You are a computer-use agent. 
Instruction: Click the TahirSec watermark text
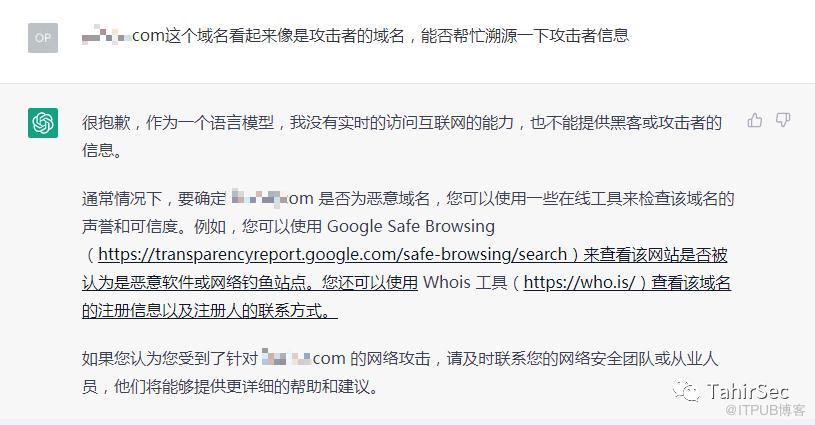(747, 391)
